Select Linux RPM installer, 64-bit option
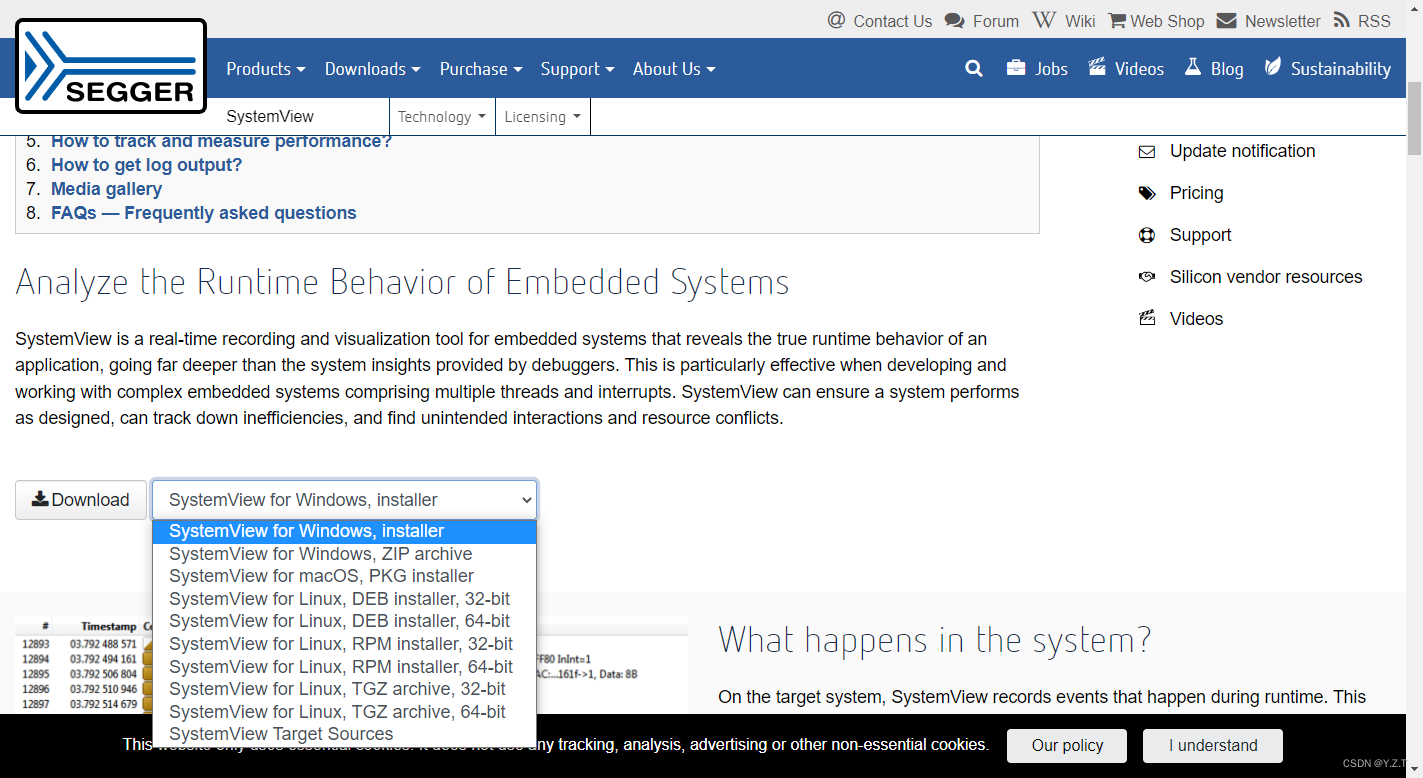 tap(344, 667)
